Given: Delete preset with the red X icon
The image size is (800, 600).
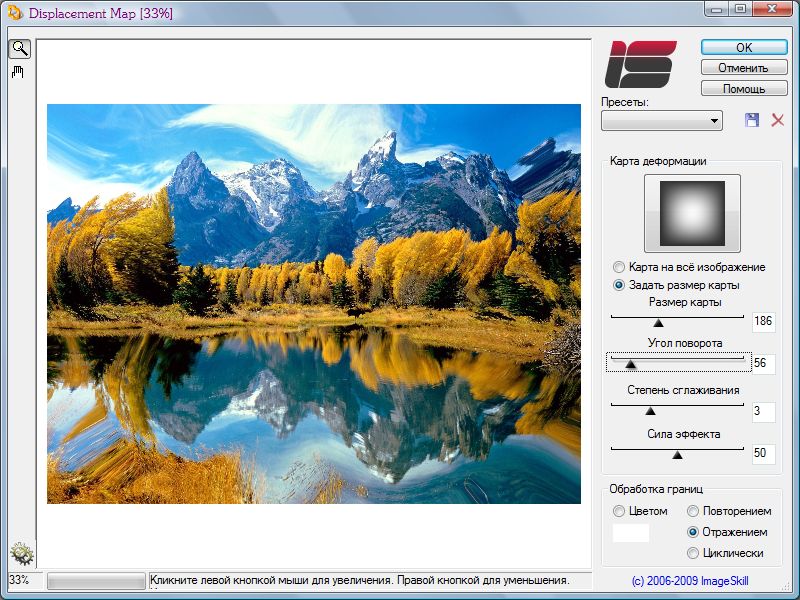Looking at the screenshot, I should 777,120.
